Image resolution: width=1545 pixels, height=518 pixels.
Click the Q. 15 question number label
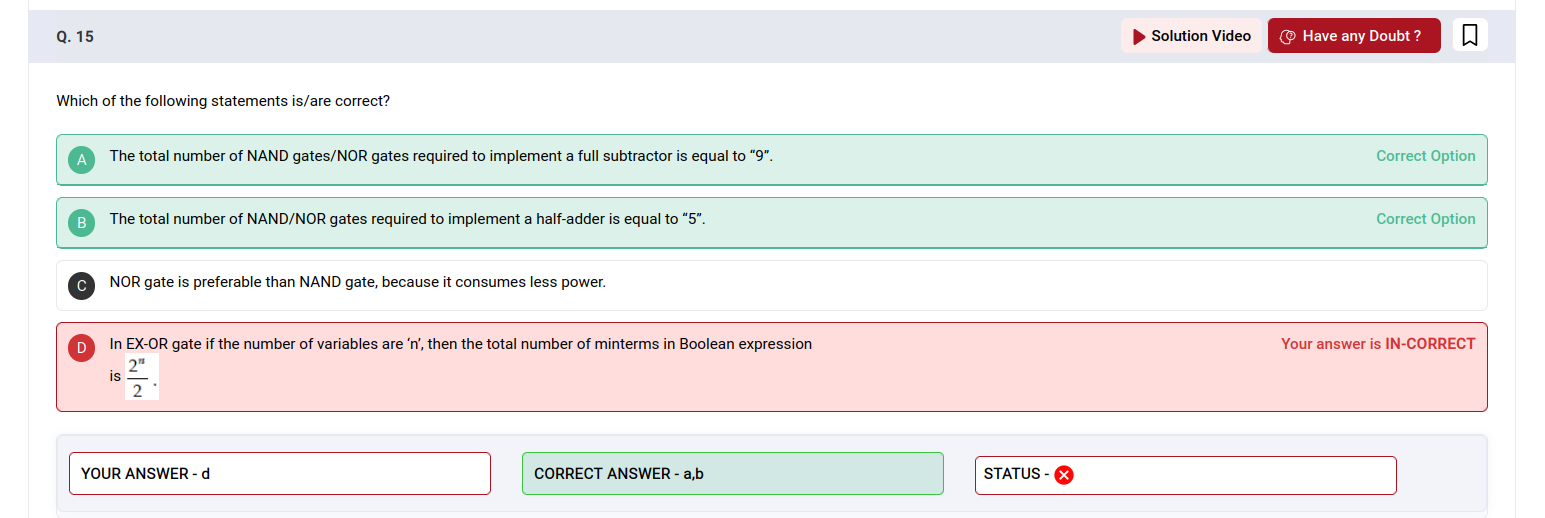pos(75,37)
